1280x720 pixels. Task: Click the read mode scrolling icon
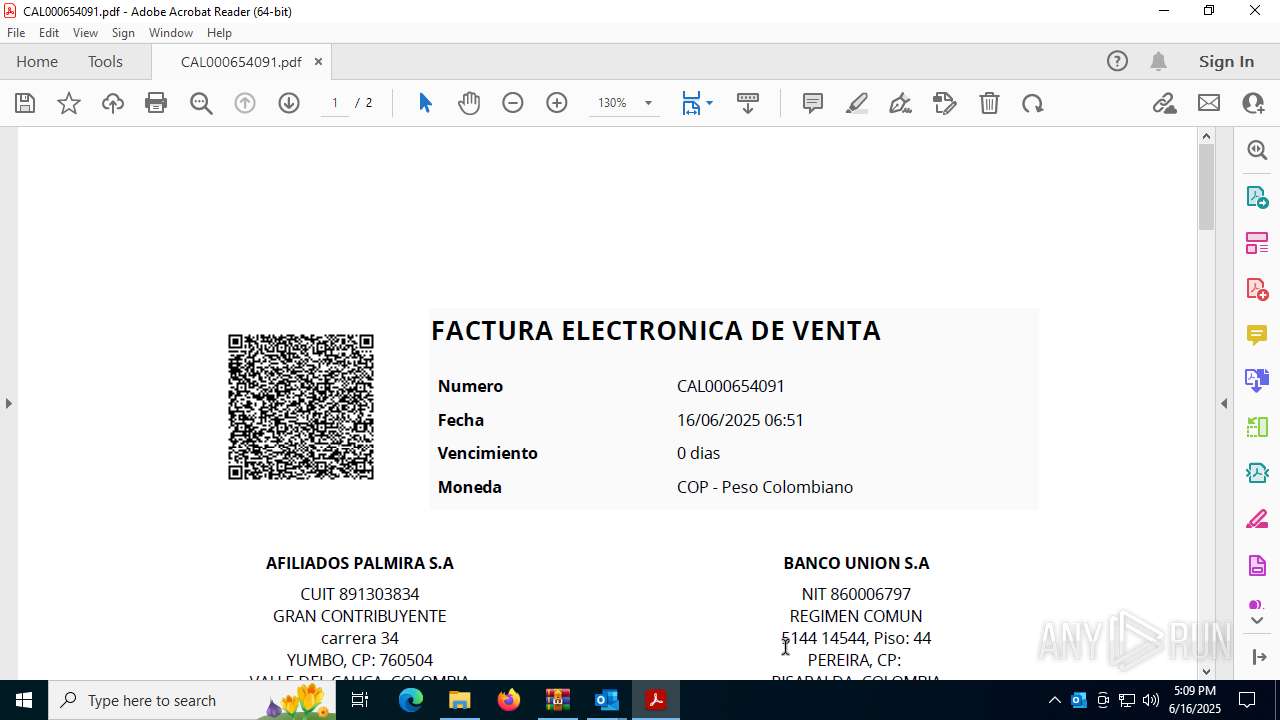tap(748, 103)
